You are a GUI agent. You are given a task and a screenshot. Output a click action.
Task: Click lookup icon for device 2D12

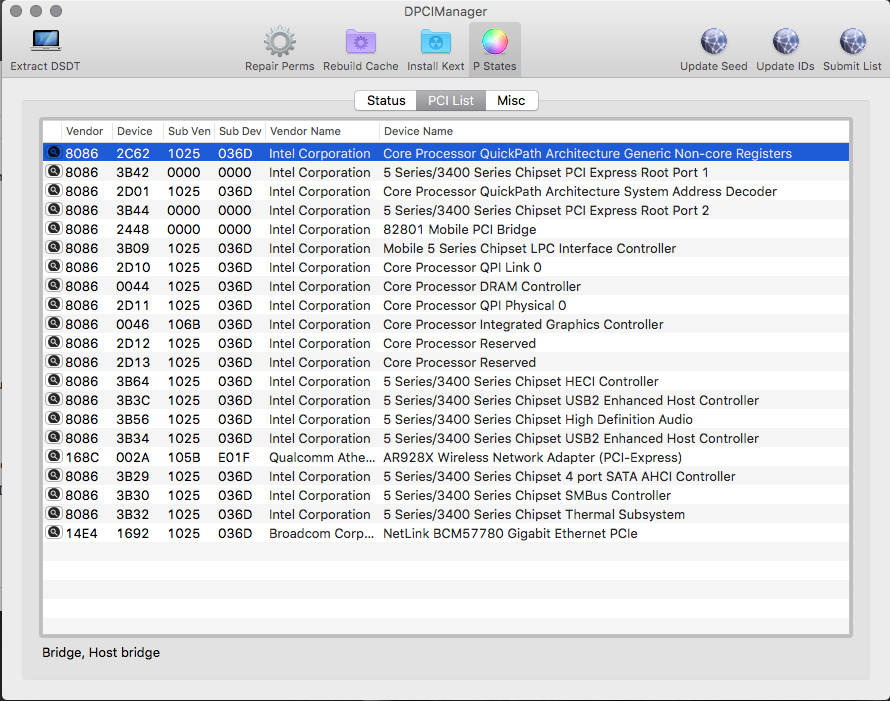pyautogui.click(x=53, y=342)
